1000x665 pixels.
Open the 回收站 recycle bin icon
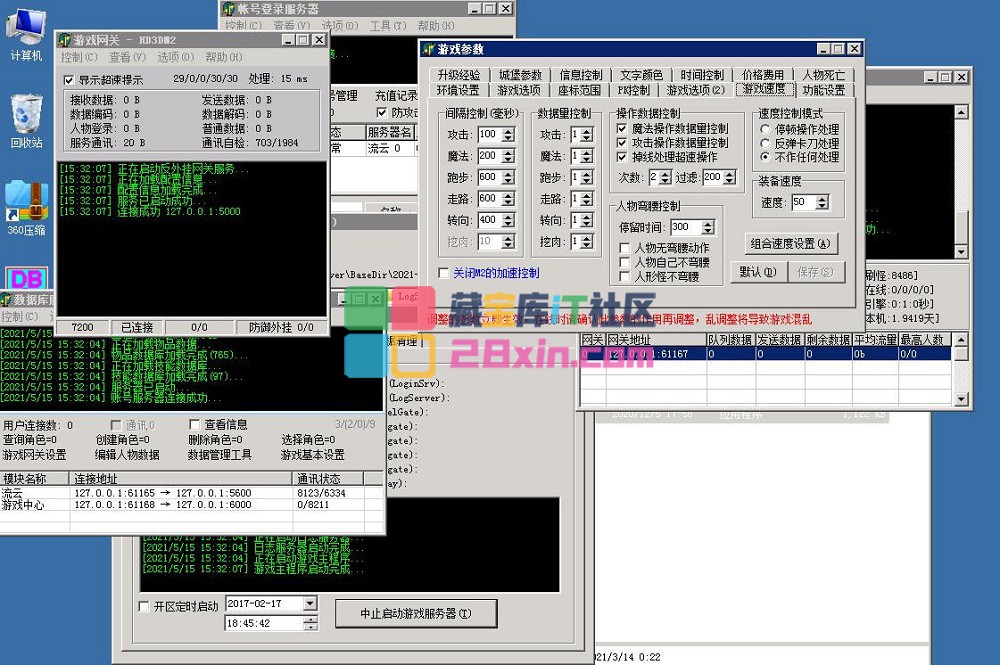coord(26,121)
